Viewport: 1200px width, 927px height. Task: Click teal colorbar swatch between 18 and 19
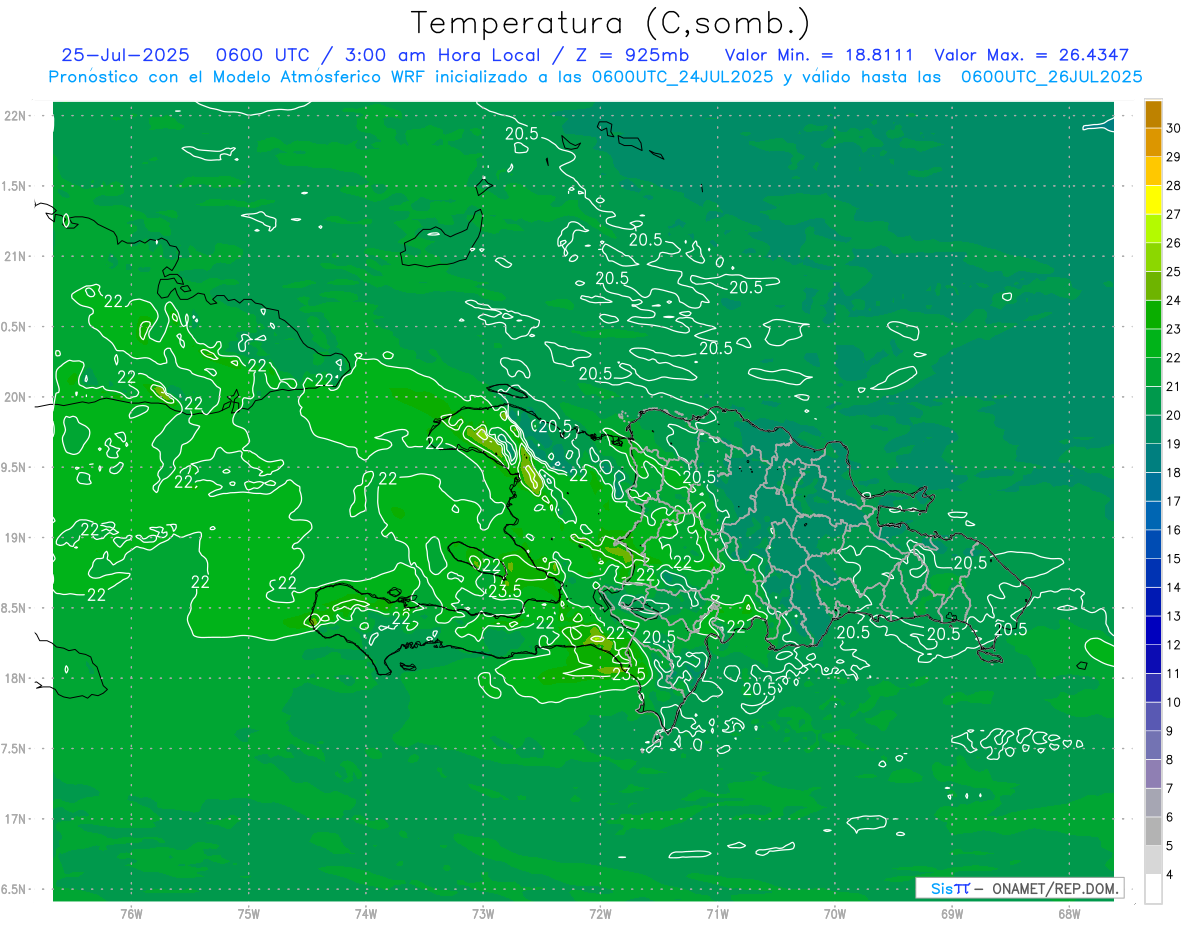(1153, 458)
